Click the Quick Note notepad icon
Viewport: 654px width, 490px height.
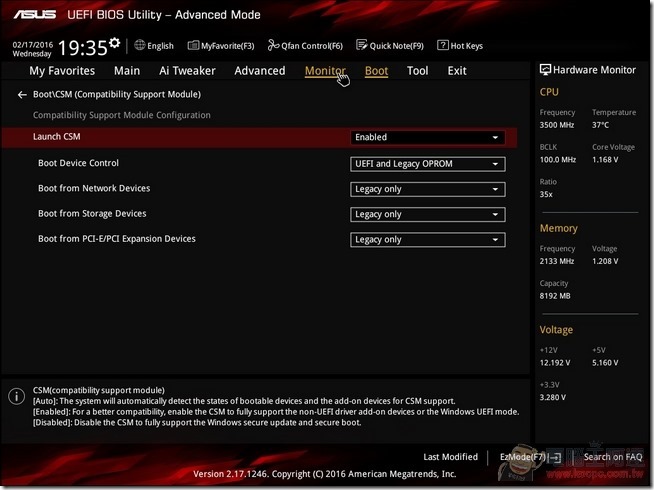pyautogui.click(x=362, y=45)
